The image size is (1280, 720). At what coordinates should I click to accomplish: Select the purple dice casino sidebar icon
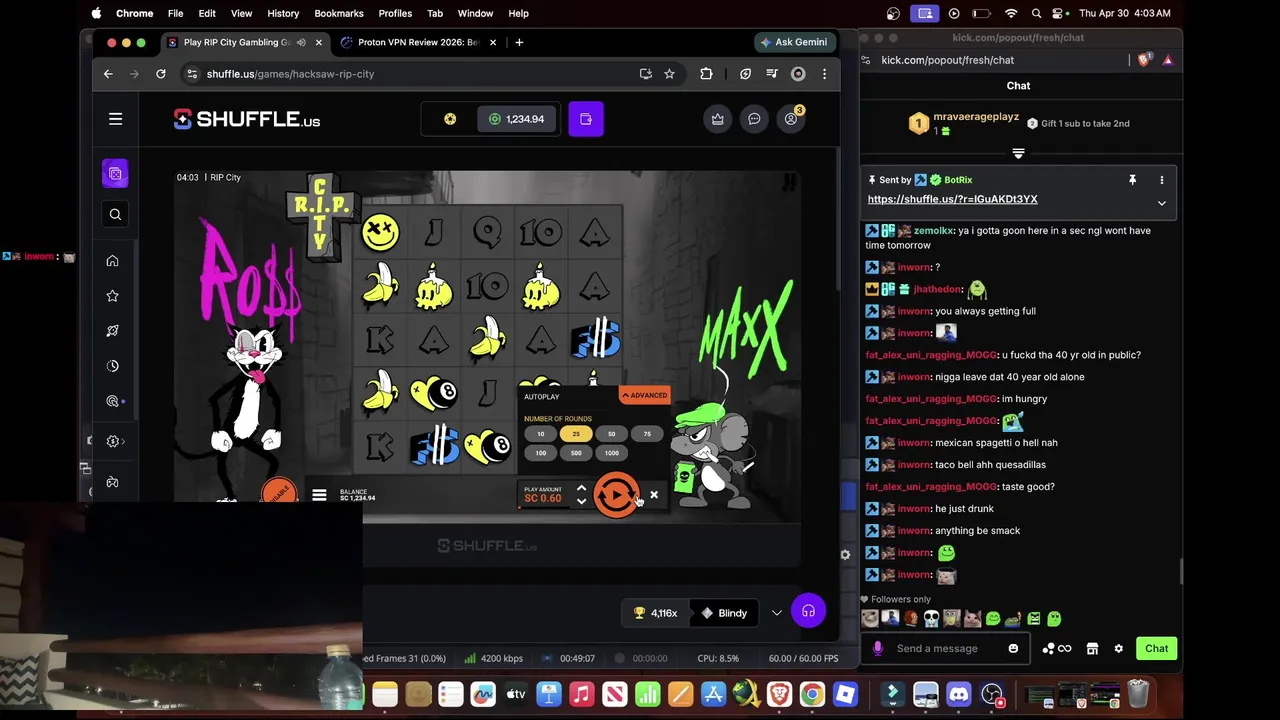click(x=115, y=174)
